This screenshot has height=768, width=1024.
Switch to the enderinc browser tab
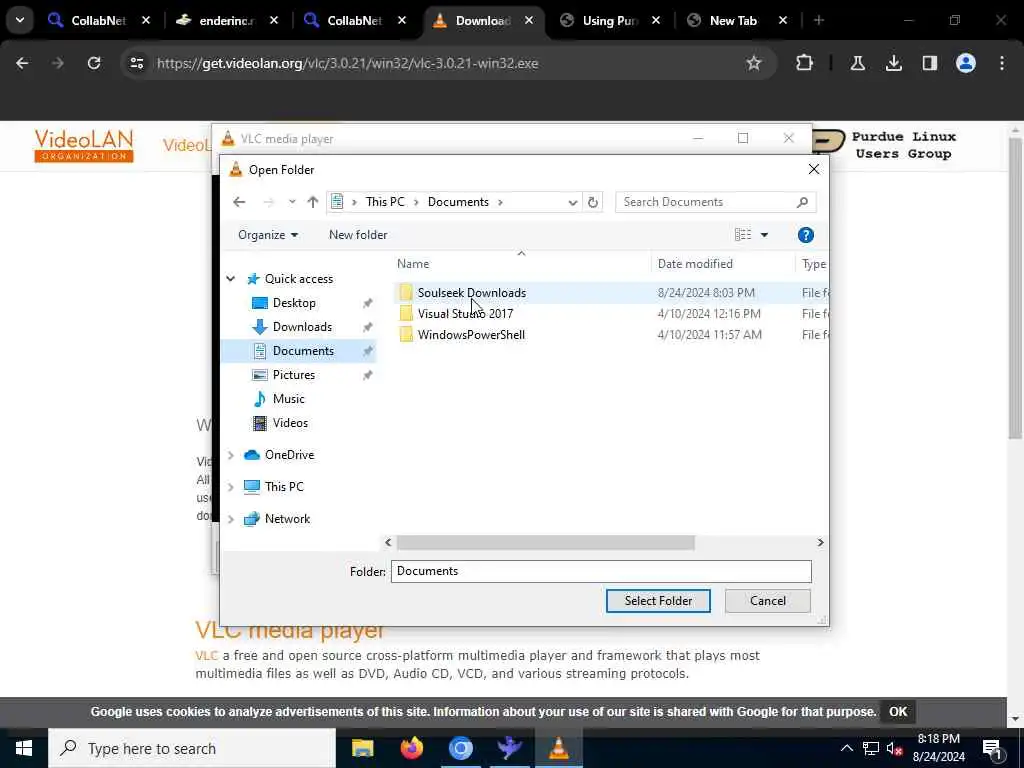[226, 21]
